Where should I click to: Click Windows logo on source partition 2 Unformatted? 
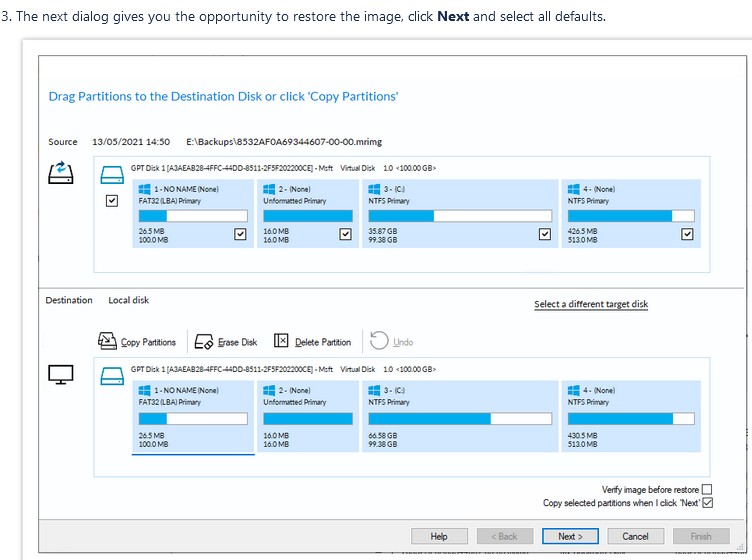pyautogui.click(x=269, y=189)
